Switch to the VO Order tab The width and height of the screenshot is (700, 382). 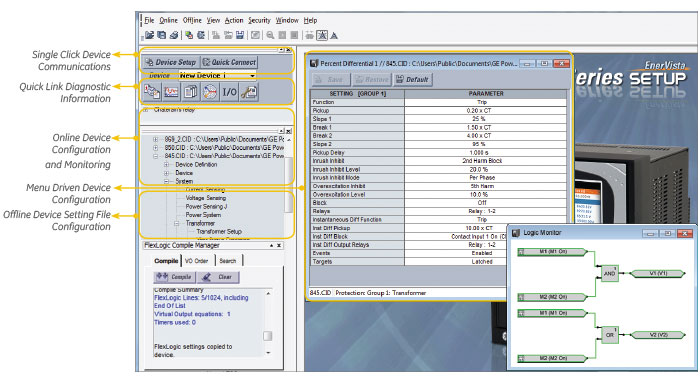pyautogui.click(x=196, y=261)
